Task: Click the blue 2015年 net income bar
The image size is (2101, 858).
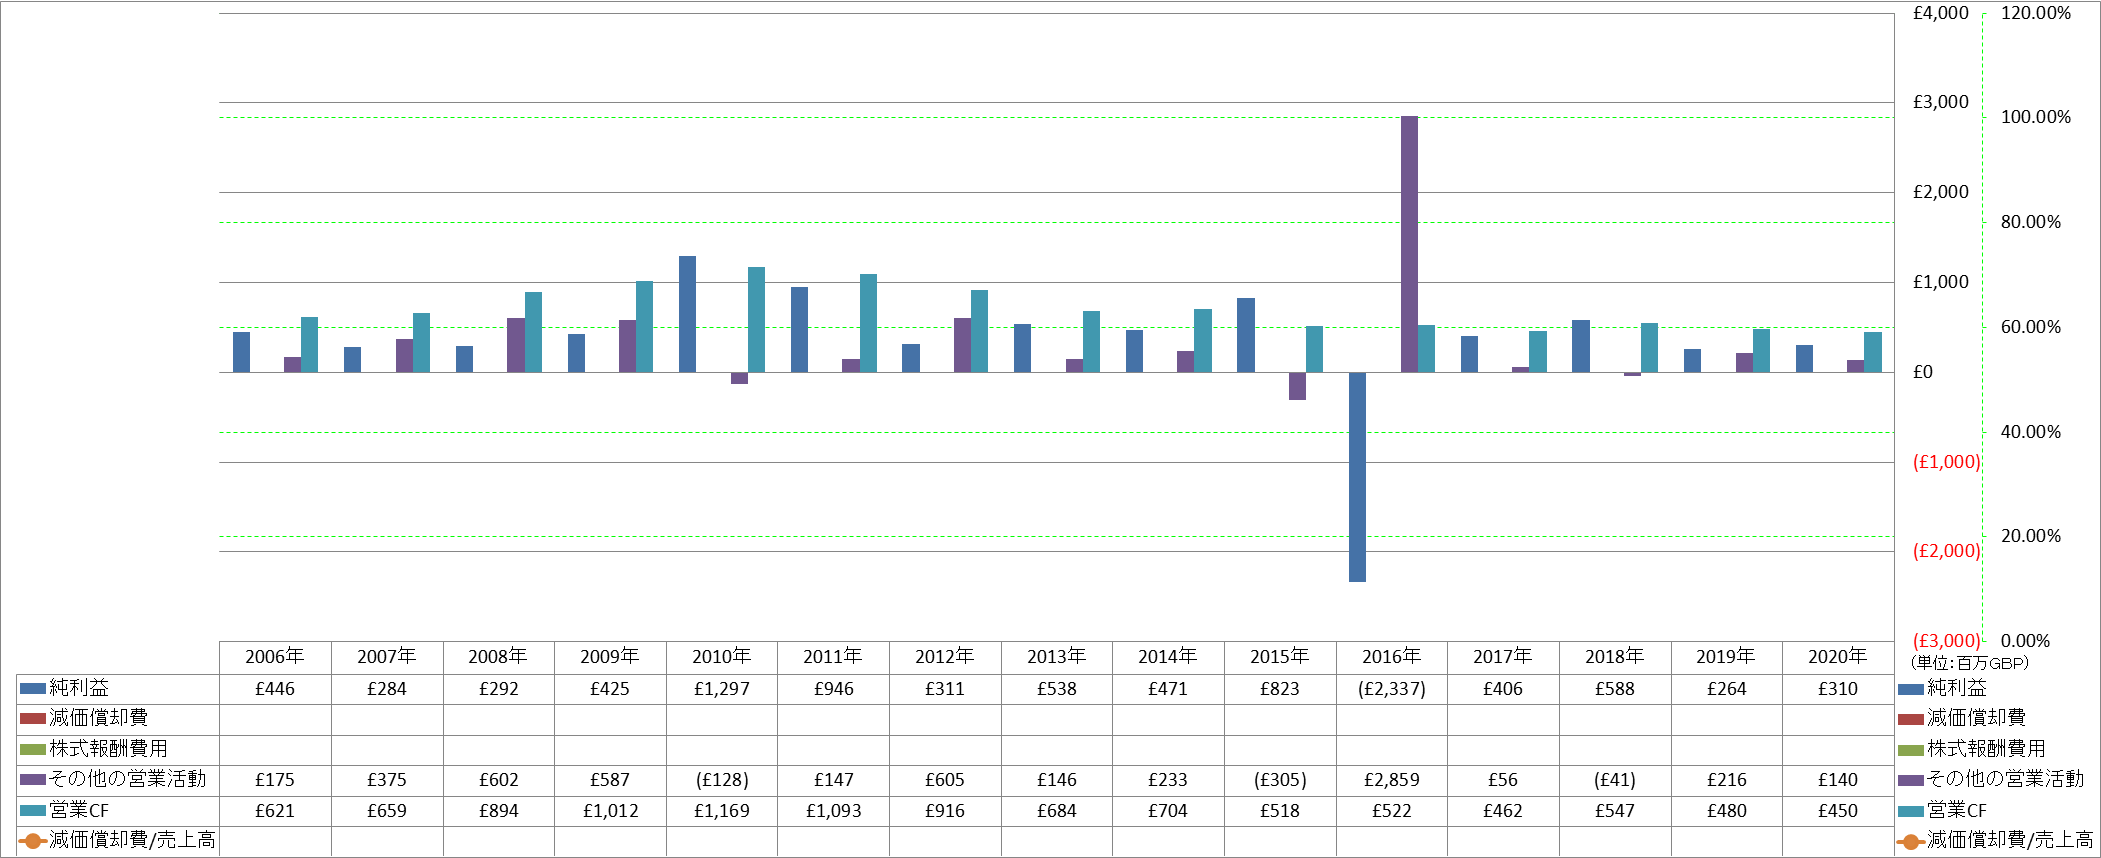Action: tap(1245, 335)
